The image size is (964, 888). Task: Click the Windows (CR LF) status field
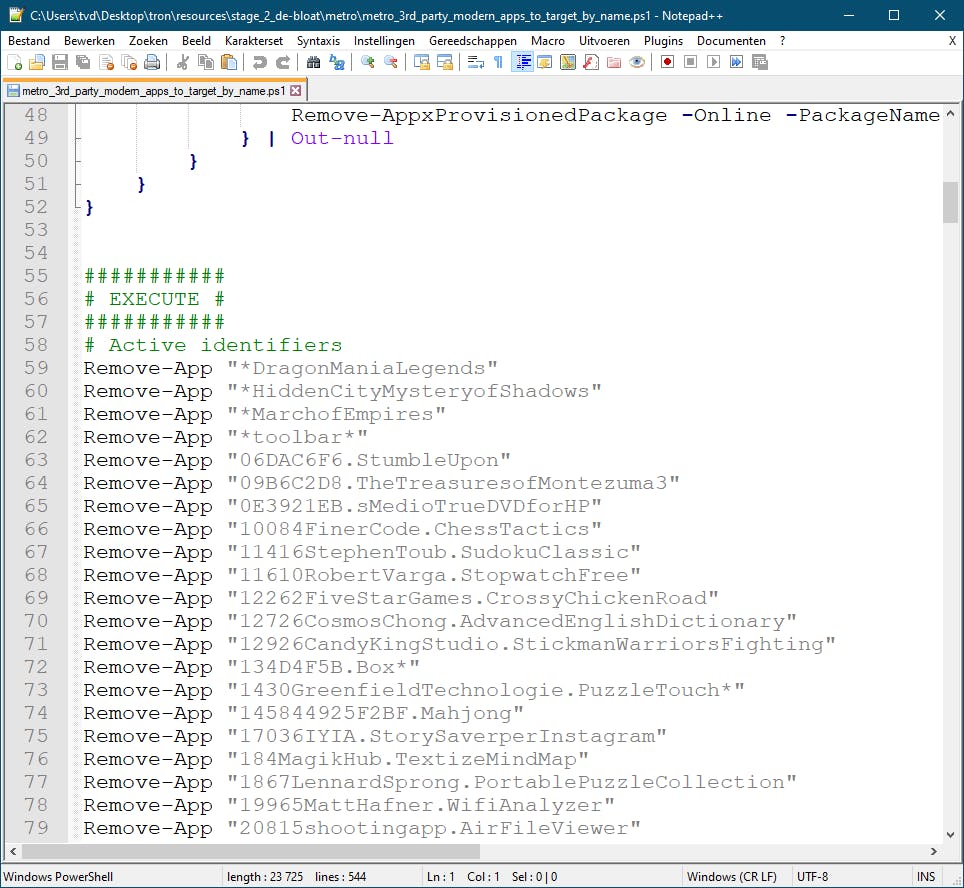point(733,877)
